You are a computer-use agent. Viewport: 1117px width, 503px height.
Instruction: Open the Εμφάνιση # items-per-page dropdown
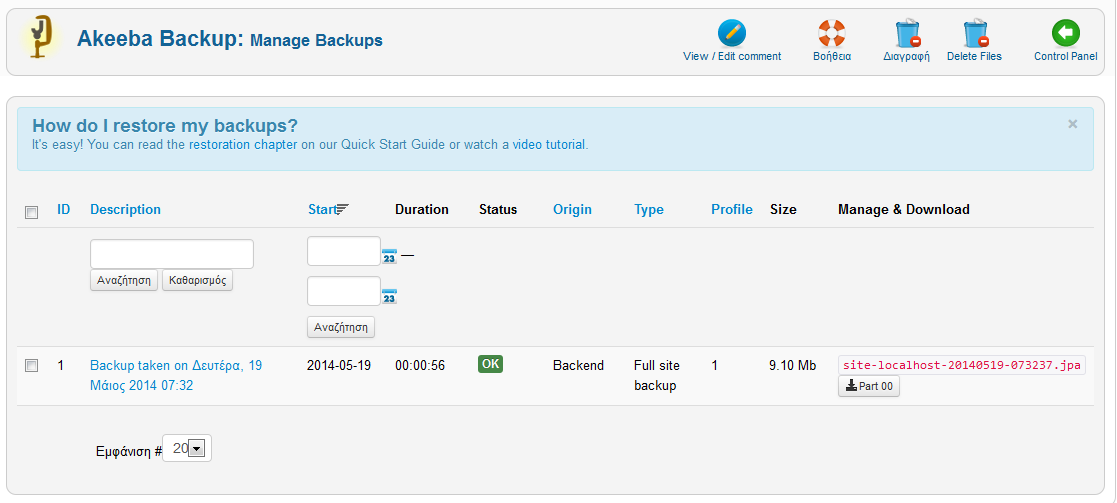(187, 448)
